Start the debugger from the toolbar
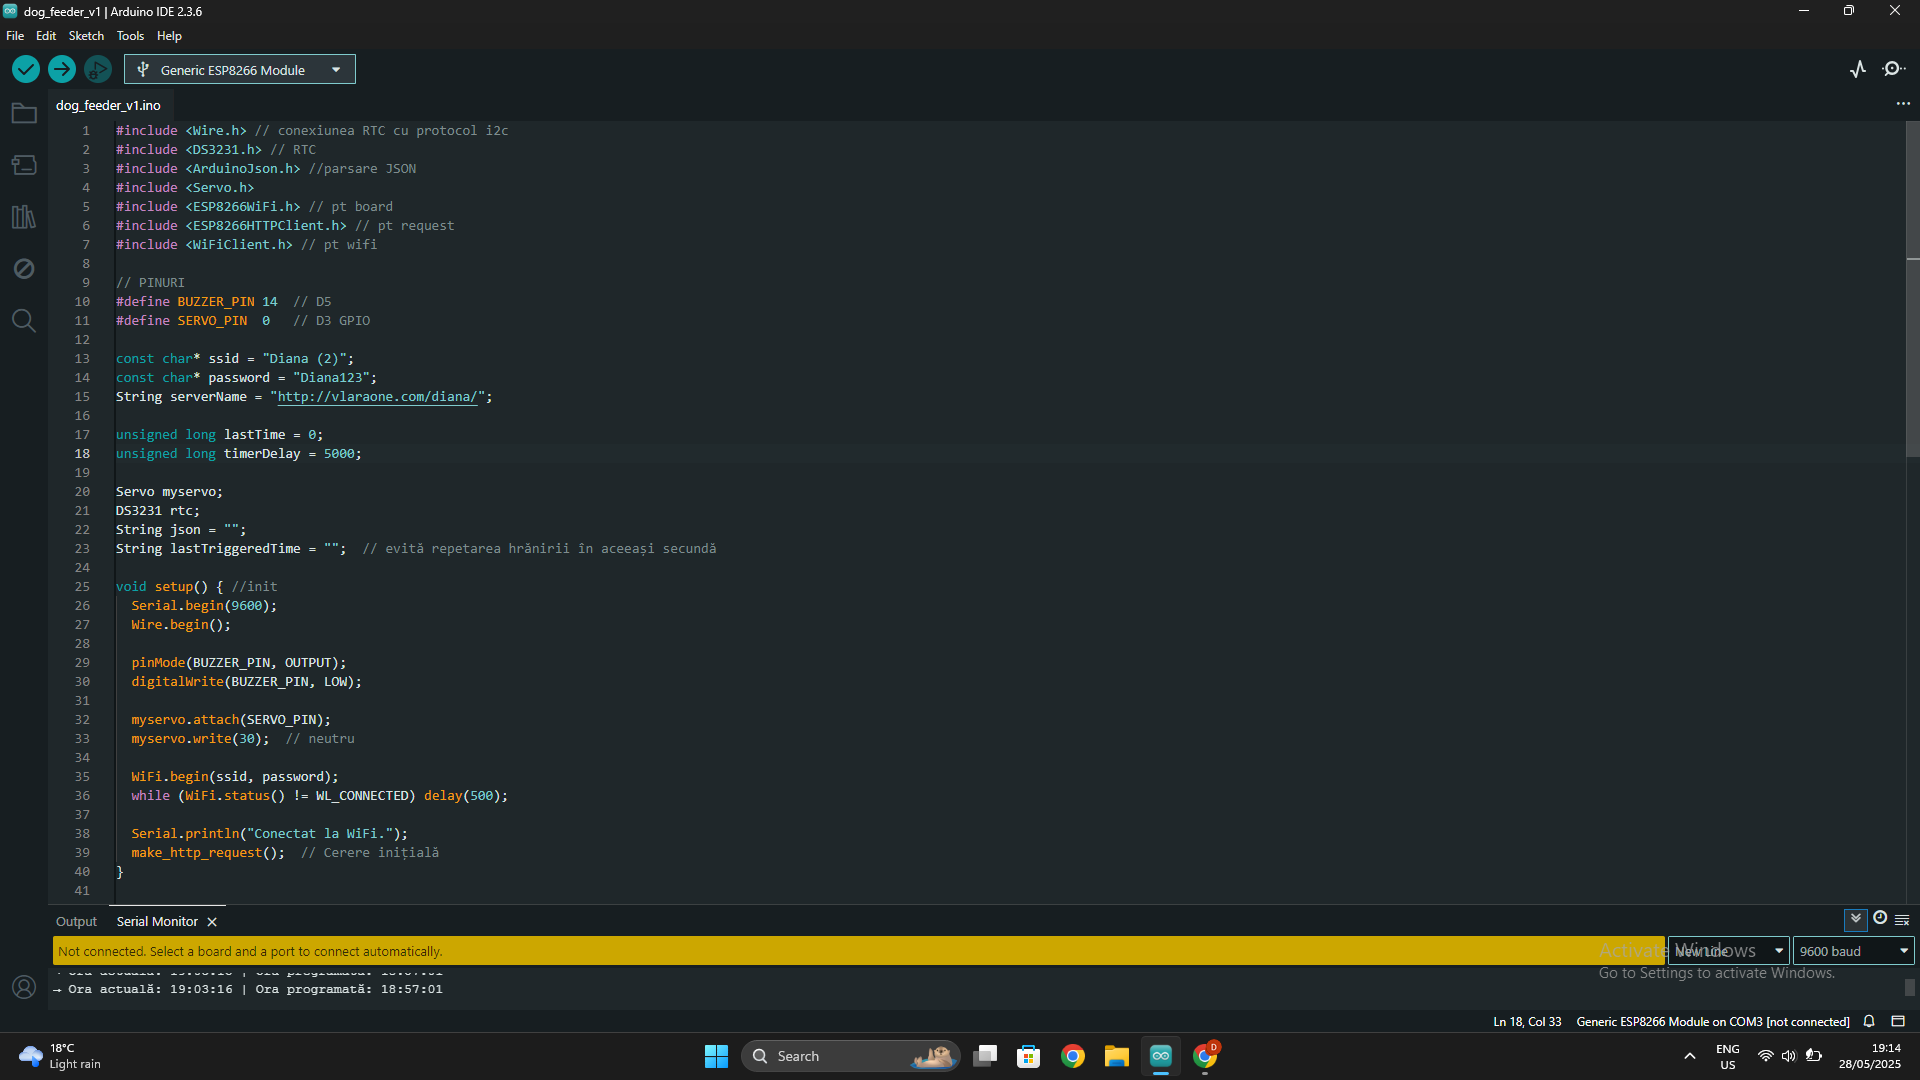 point(97,69)
